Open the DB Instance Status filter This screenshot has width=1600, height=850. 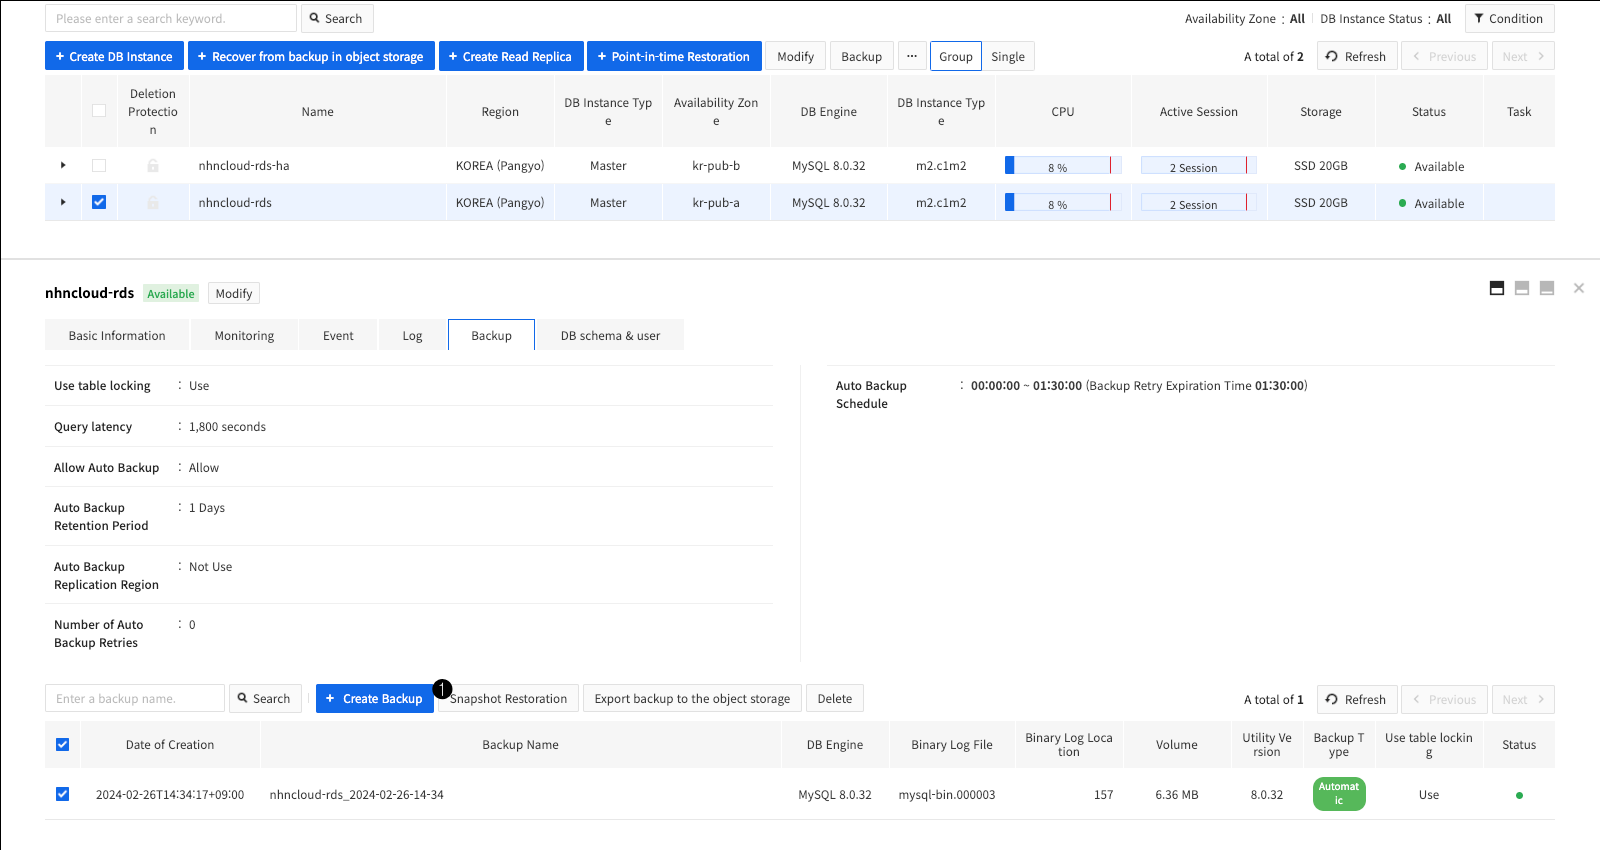(x=1385, y=19)
